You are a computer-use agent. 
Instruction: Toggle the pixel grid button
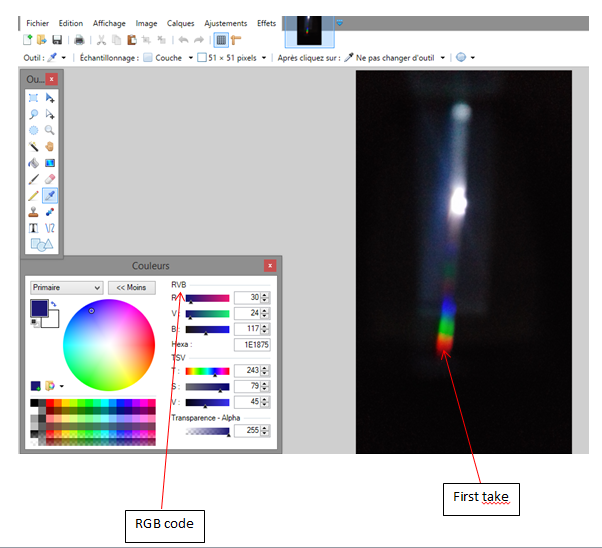(221, 40)
